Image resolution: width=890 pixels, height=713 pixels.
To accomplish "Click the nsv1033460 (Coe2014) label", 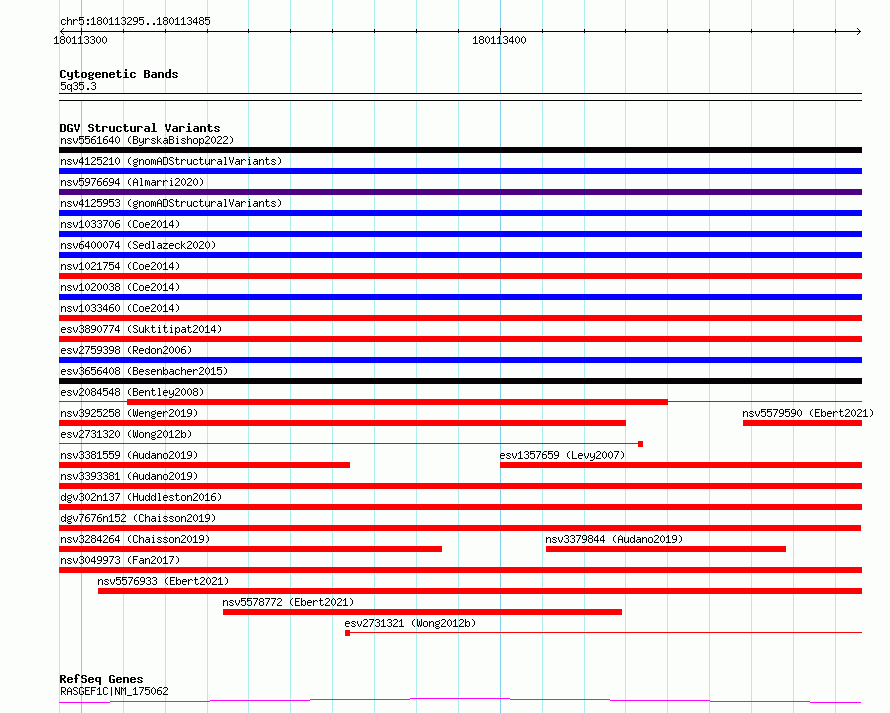I will coord(120,308).
